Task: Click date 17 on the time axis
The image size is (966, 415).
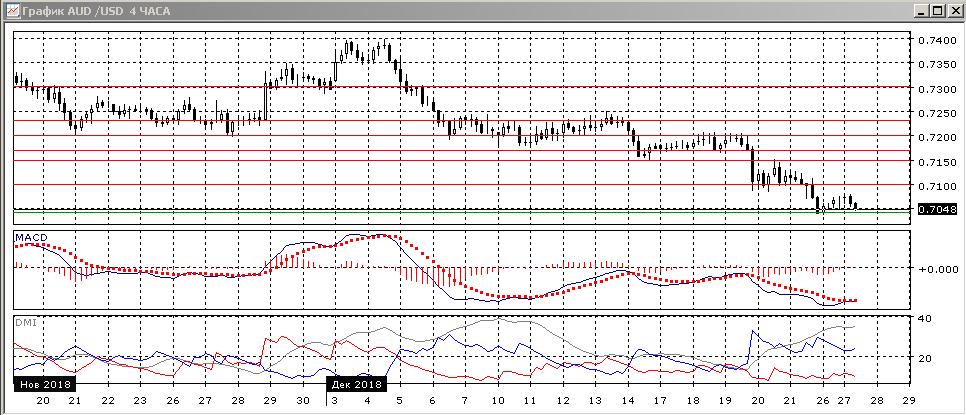Action: tap(660, 400)
